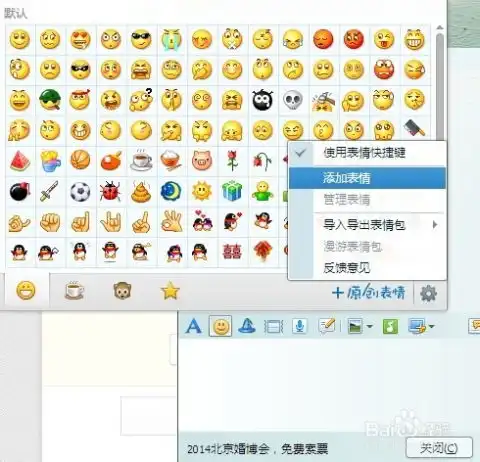
Task: Choose the white skull emoji
Action: [x=293, y=100]
